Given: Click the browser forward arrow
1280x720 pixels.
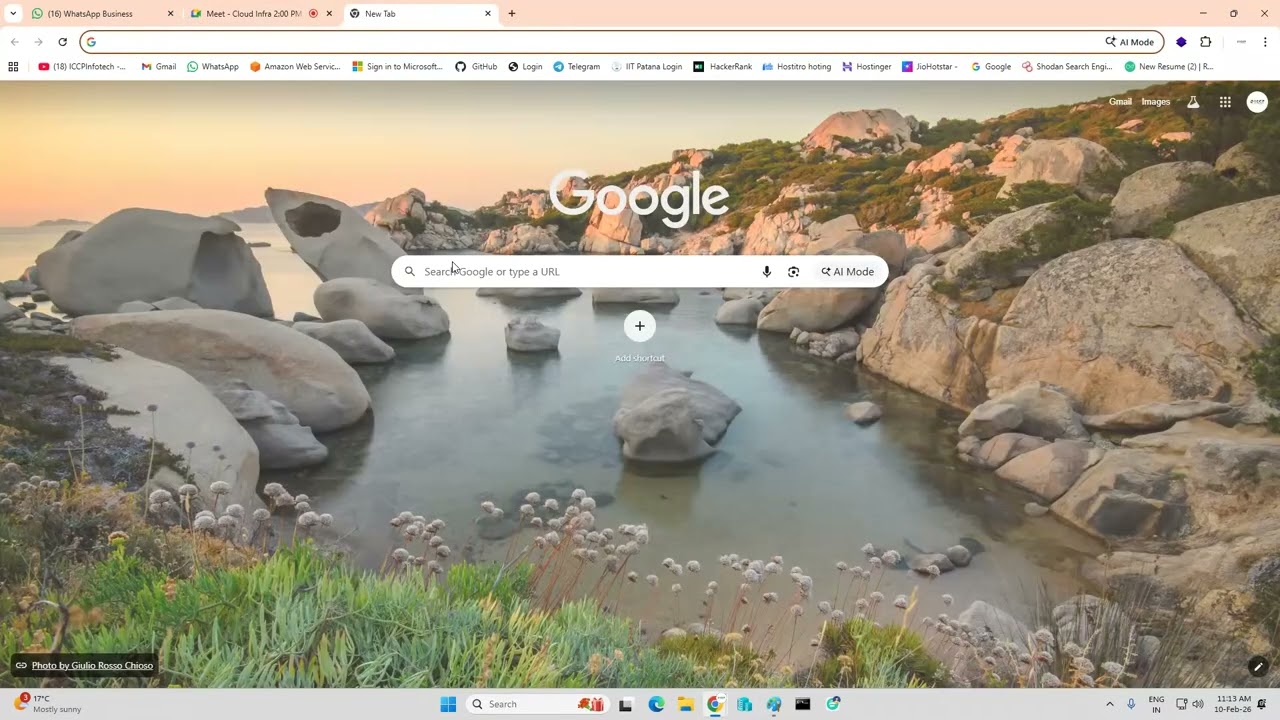Looking at the screenshot, I should pos(38,42).
